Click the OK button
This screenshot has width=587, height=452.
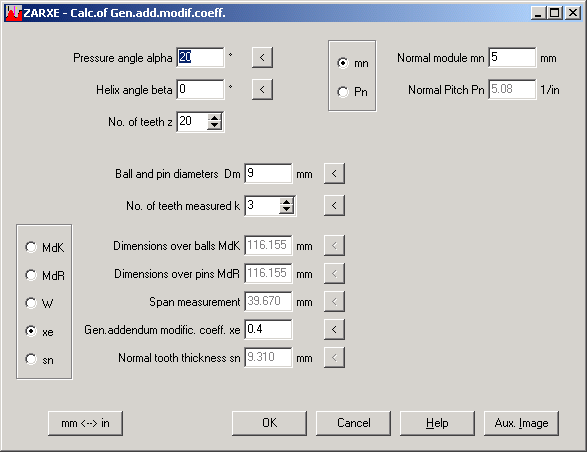tap(269, 423)
